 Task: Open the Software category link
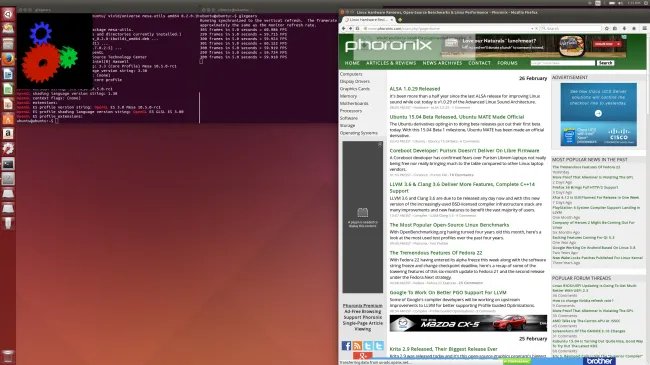click(349, 118)
